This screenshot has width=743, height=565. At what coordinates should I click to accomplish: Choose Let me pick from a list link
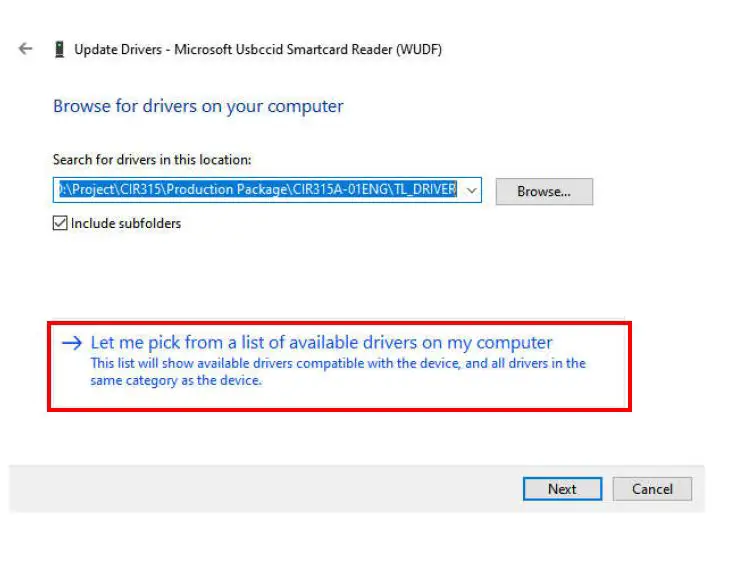pos(321,343)
